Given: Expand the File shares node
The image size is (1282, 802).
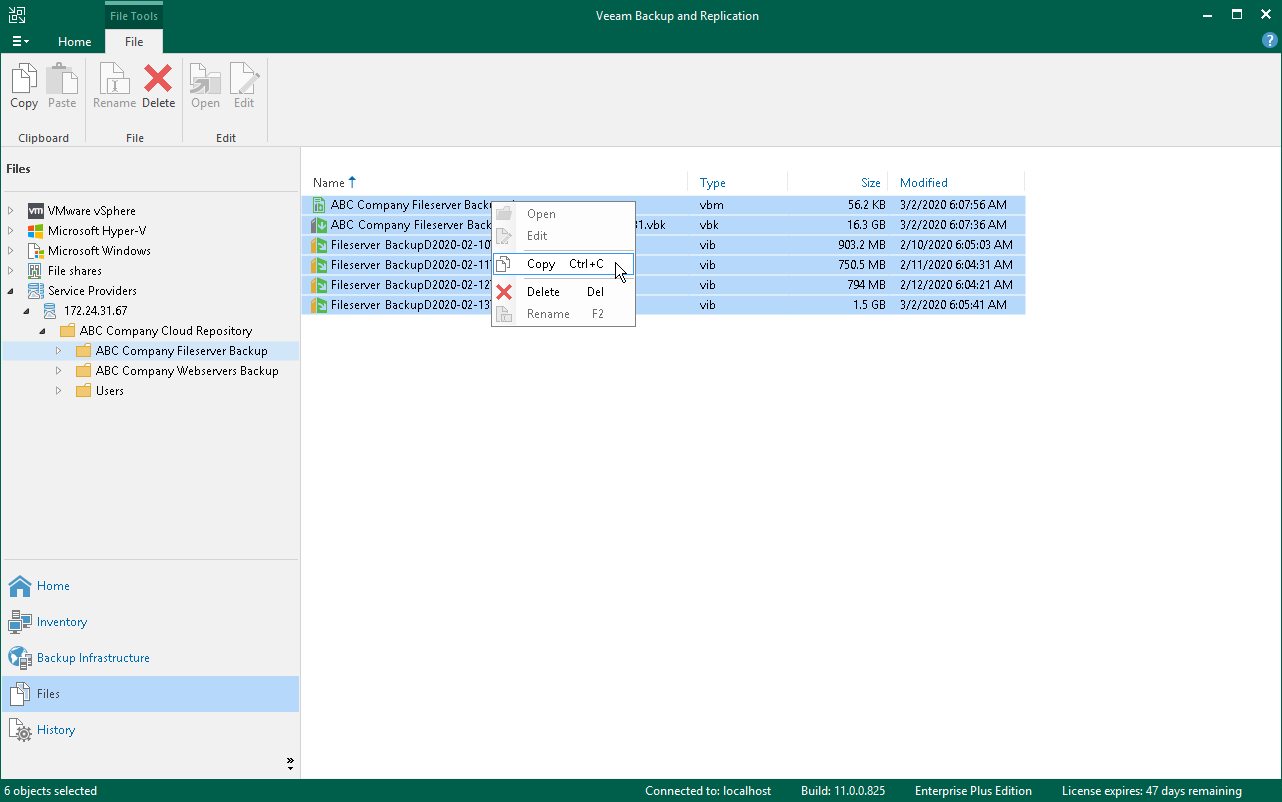Looking at the screenshot, I should tap(11, 271).
